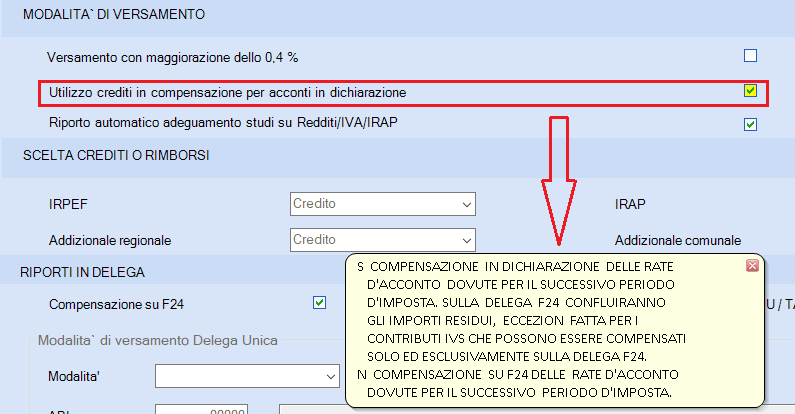The height and width of the screenshot is (414, 795).
Task: Click the tooltip text SOLO ED ESCLUSIVAMENTE SULLA DELEGA F24
Action: (x=507, y=357)
